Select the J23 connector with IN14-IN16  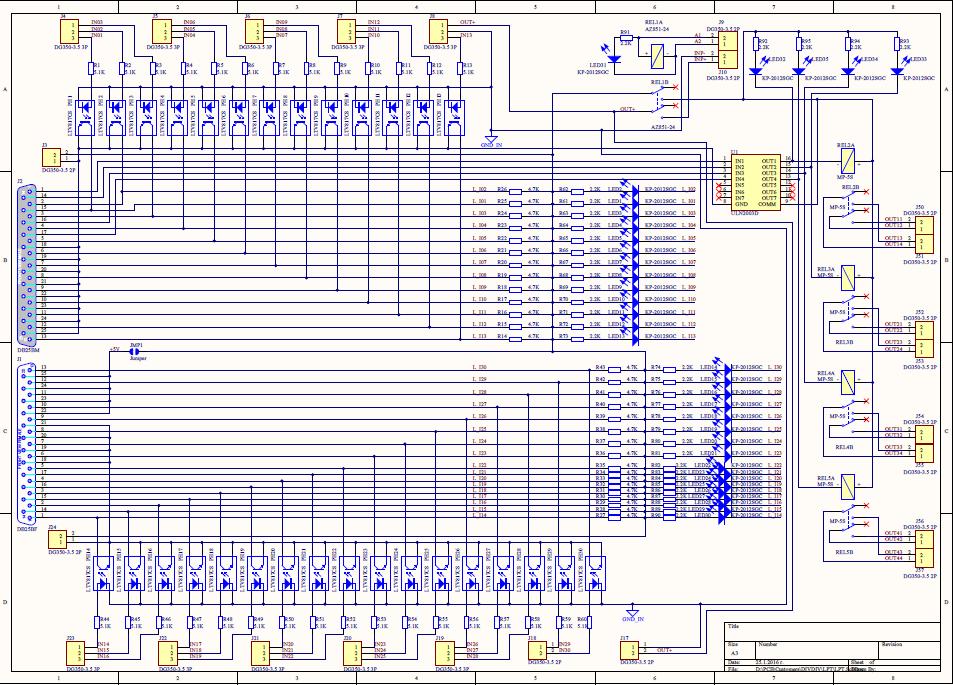pos(76,653)
